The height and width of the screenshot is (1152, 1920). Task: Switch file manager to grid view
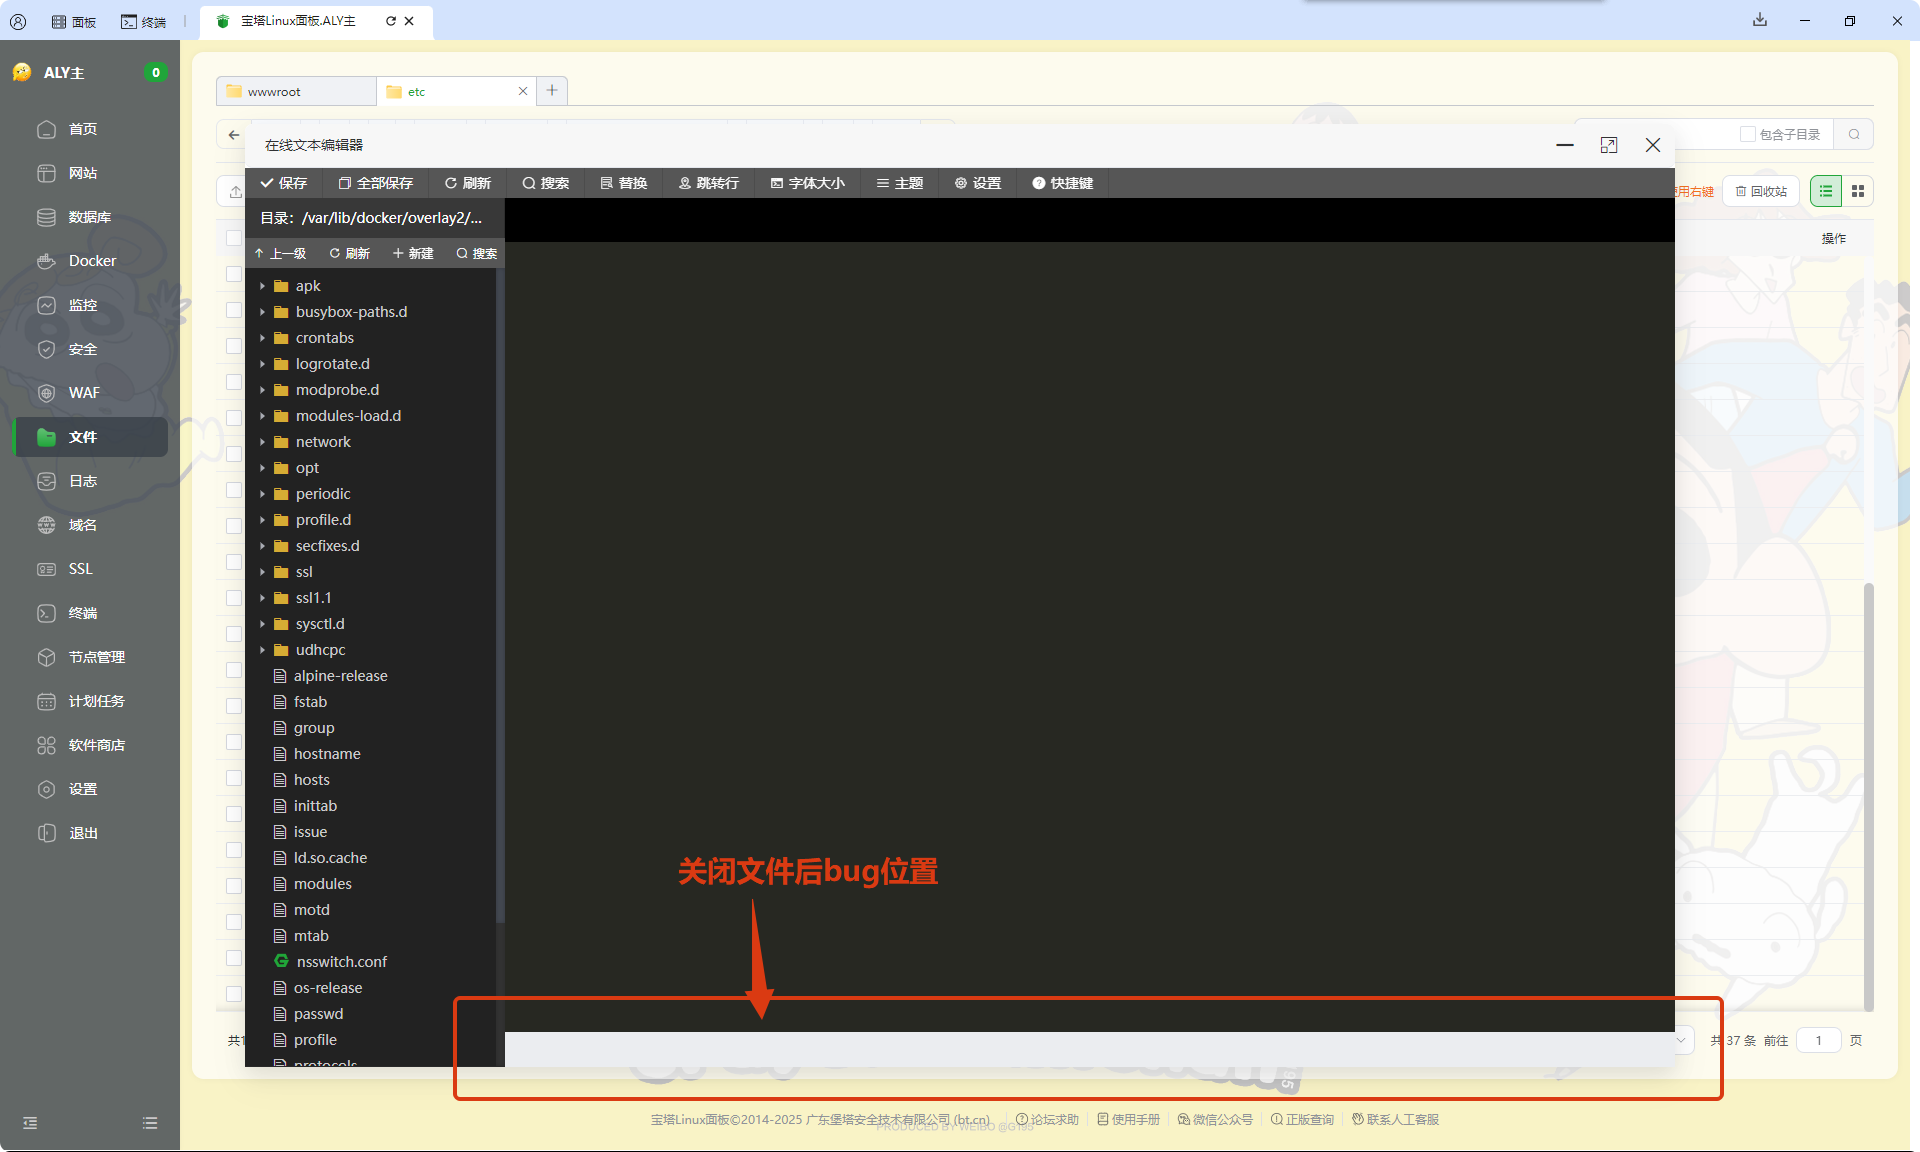(1857, 190)
